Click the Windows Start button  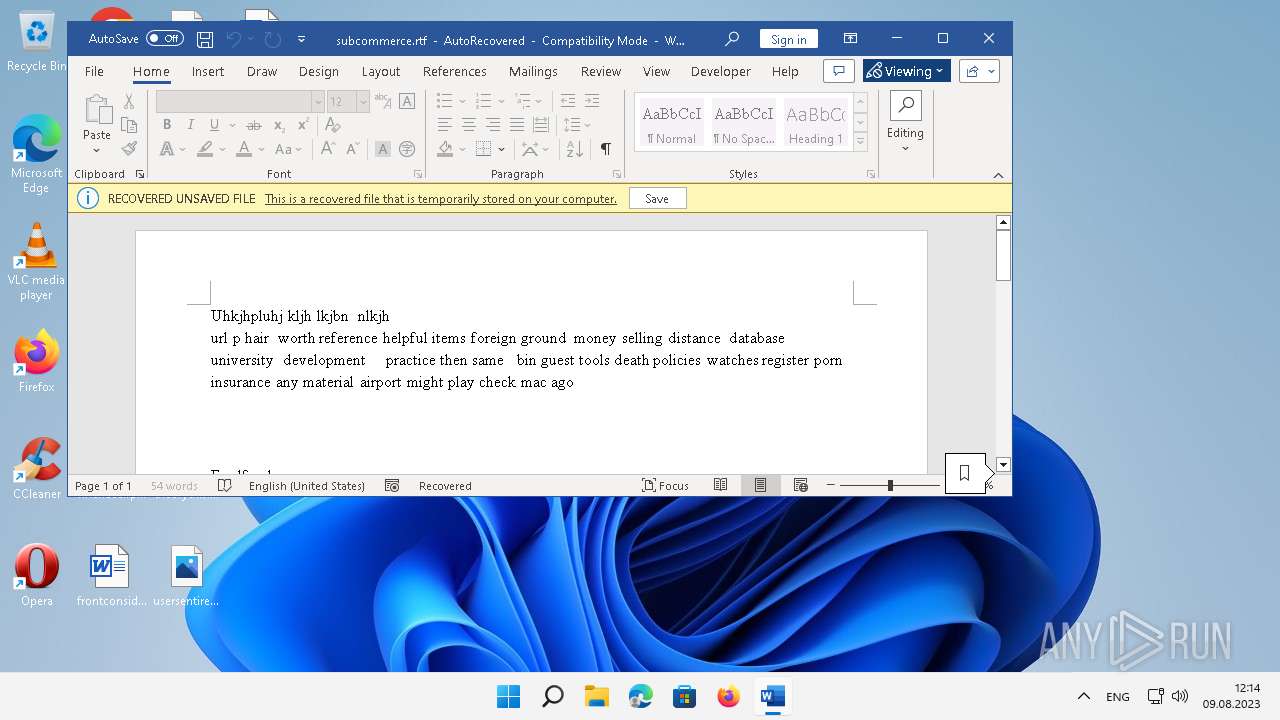click(x=509, y=696)
